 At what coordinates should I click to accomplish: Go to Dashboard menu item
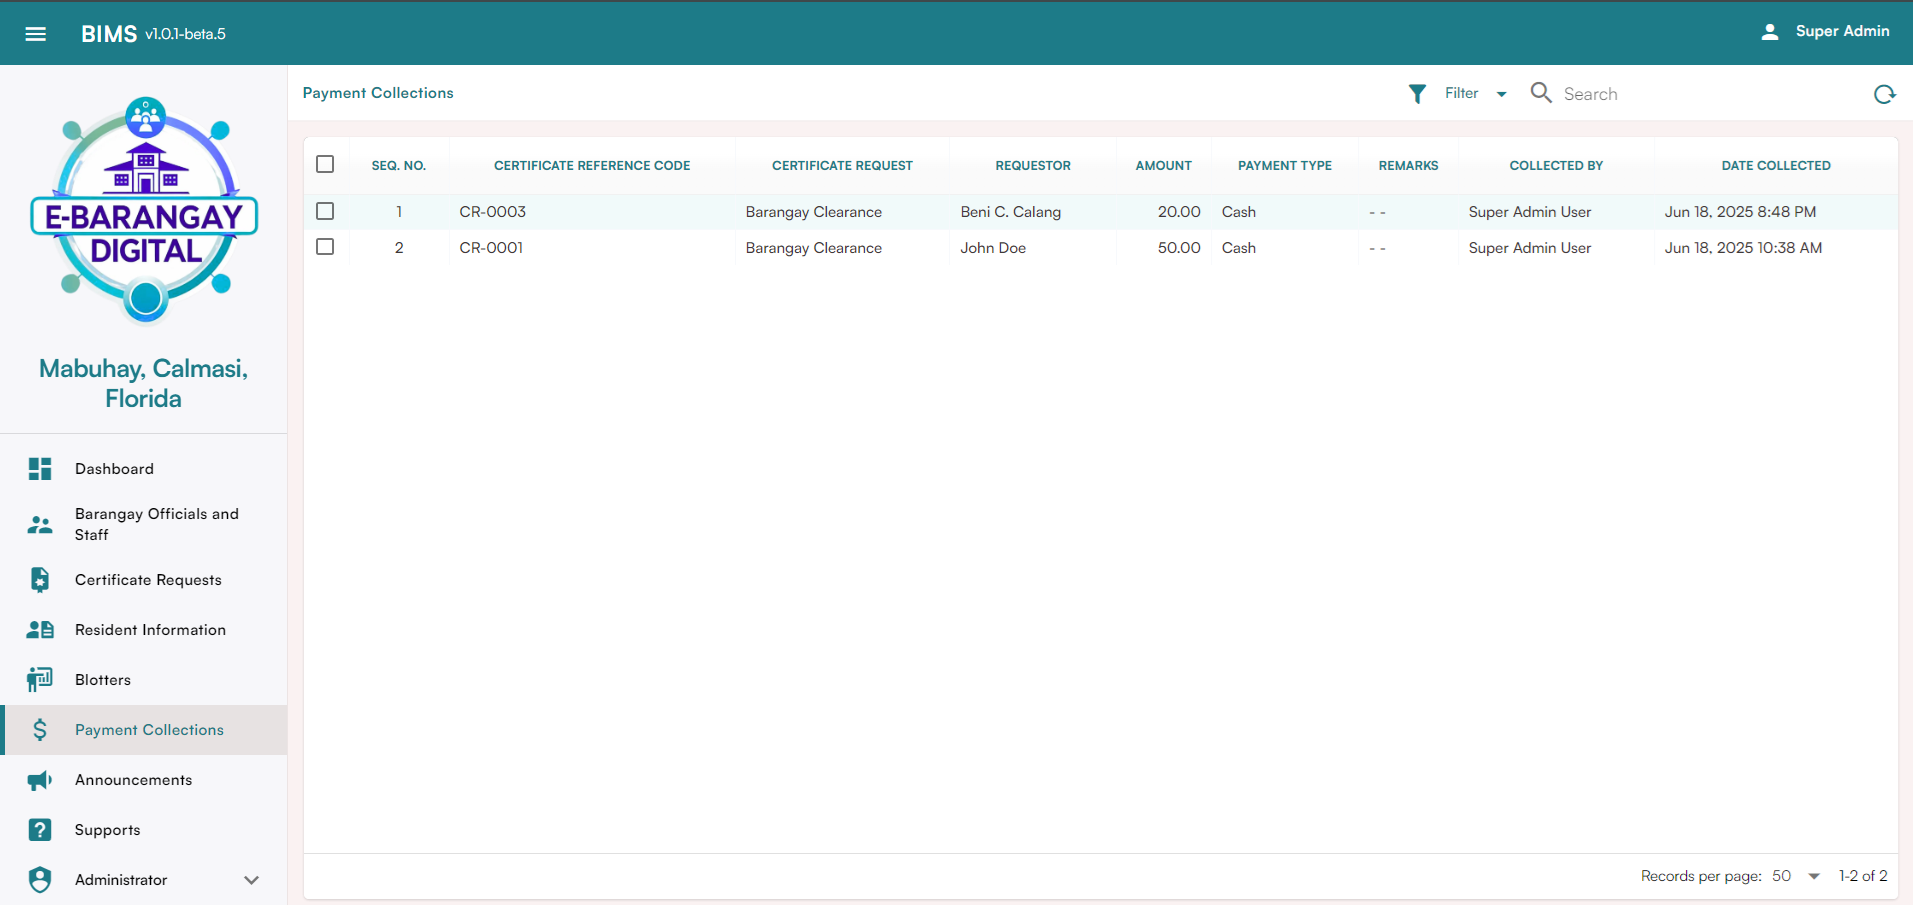click(x=144, y=469)
